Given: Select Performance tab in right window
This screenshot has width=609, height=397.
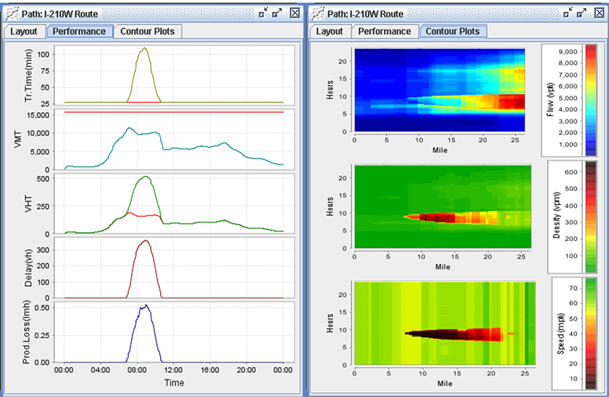Looking at the screenshot, I should (385, 31).
